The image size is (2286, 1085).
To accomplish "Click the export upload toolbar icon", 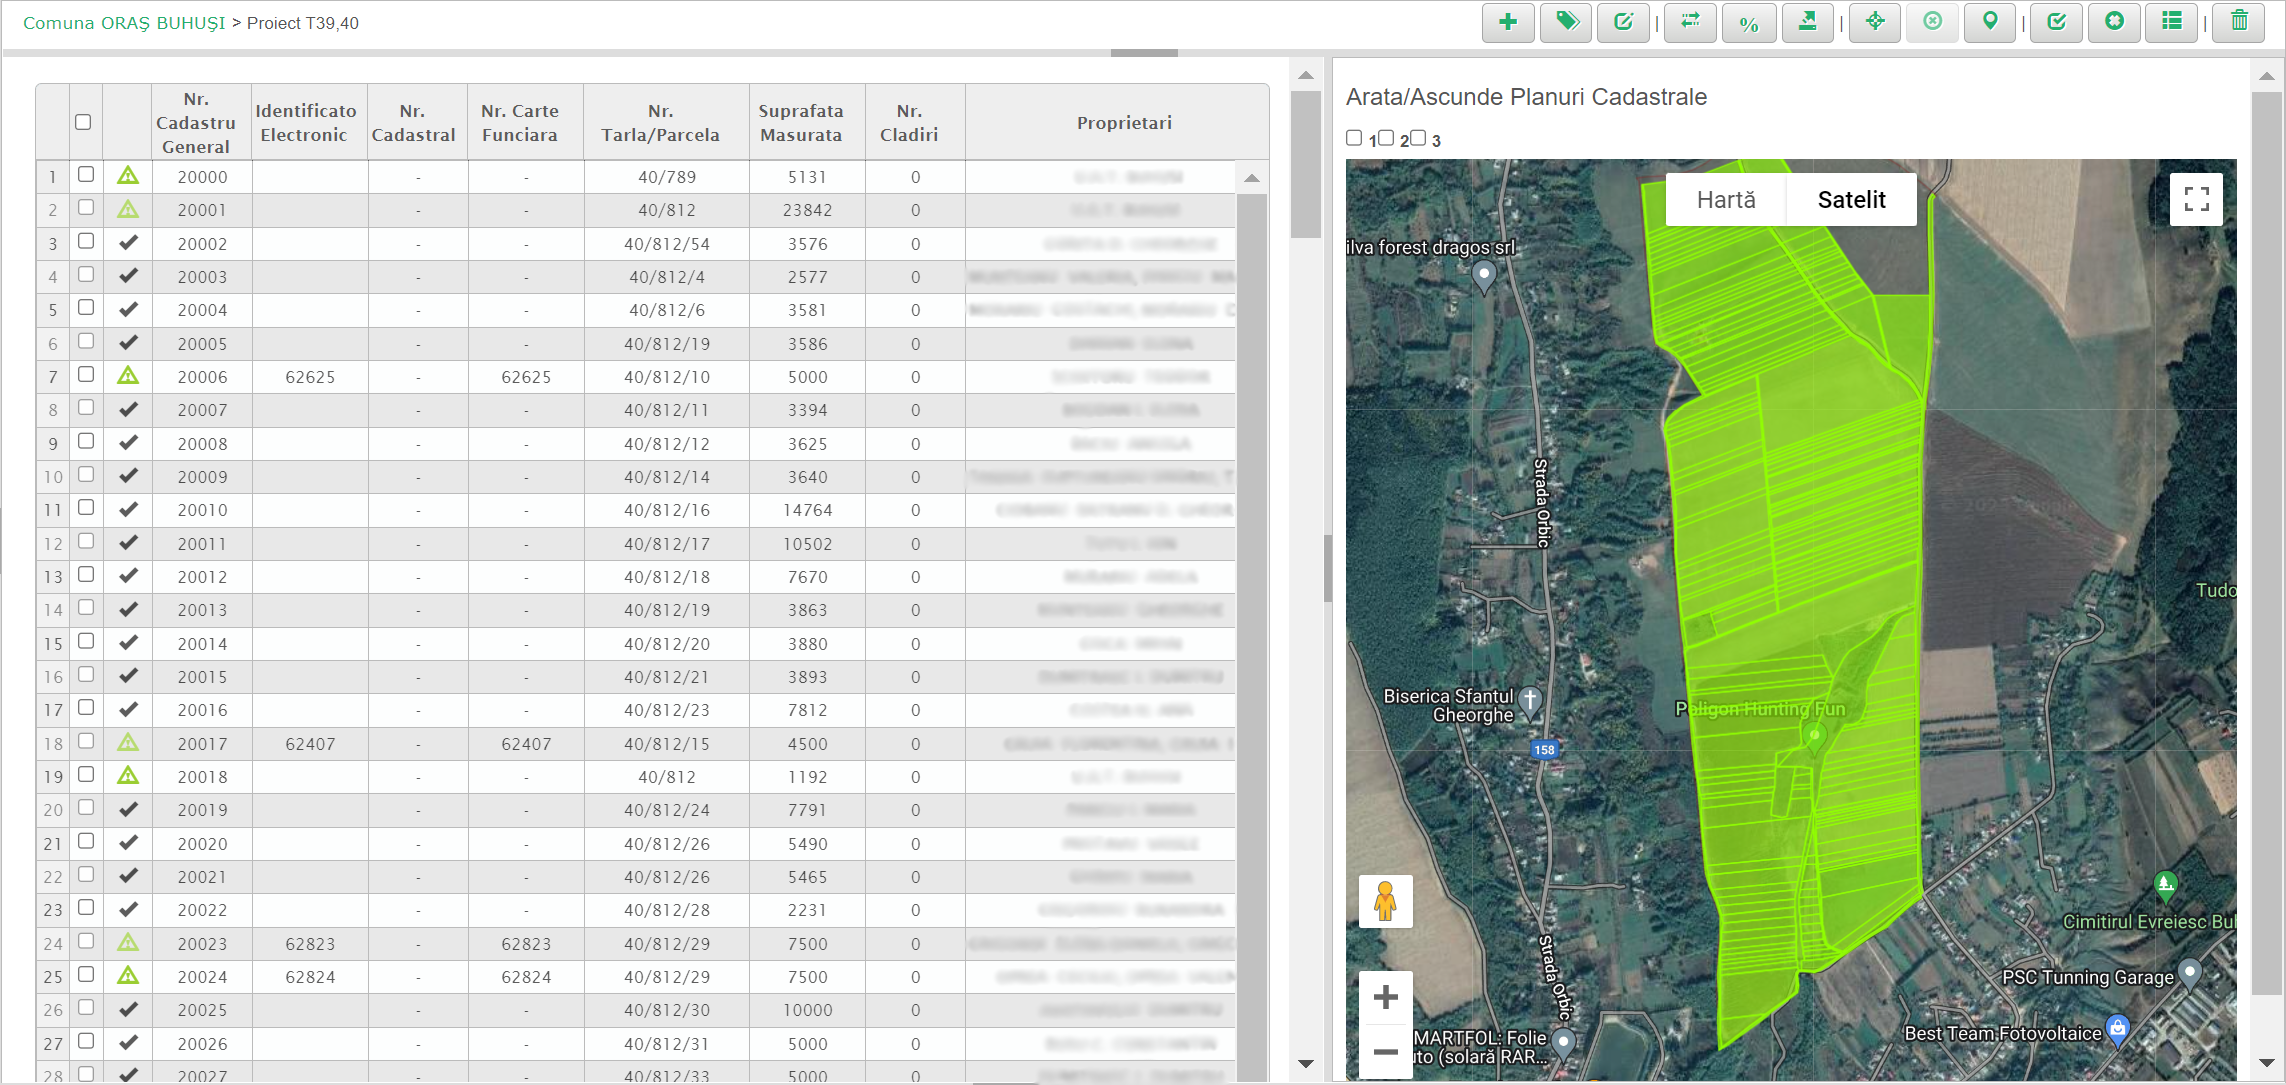I will 1807,22.
